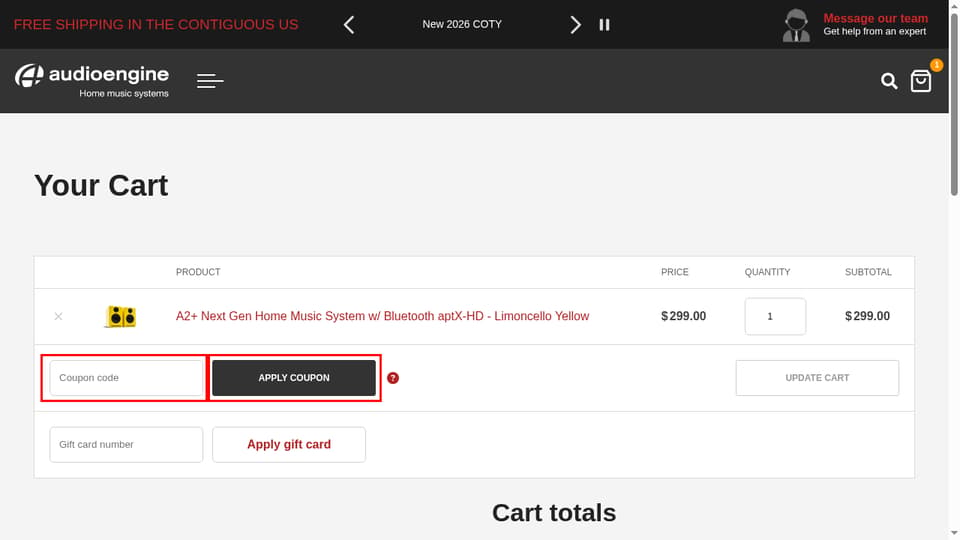Viewport: 960px width, 540px height.
Task: Click the PRICE column header
Action: pyautogui.click(x=675, y=272)
